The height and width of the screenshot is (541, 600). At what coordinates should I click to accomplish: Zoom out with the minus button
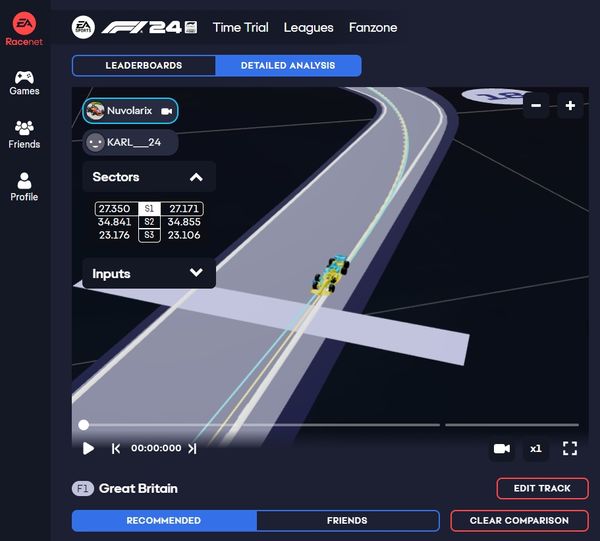tap(536, 105)
